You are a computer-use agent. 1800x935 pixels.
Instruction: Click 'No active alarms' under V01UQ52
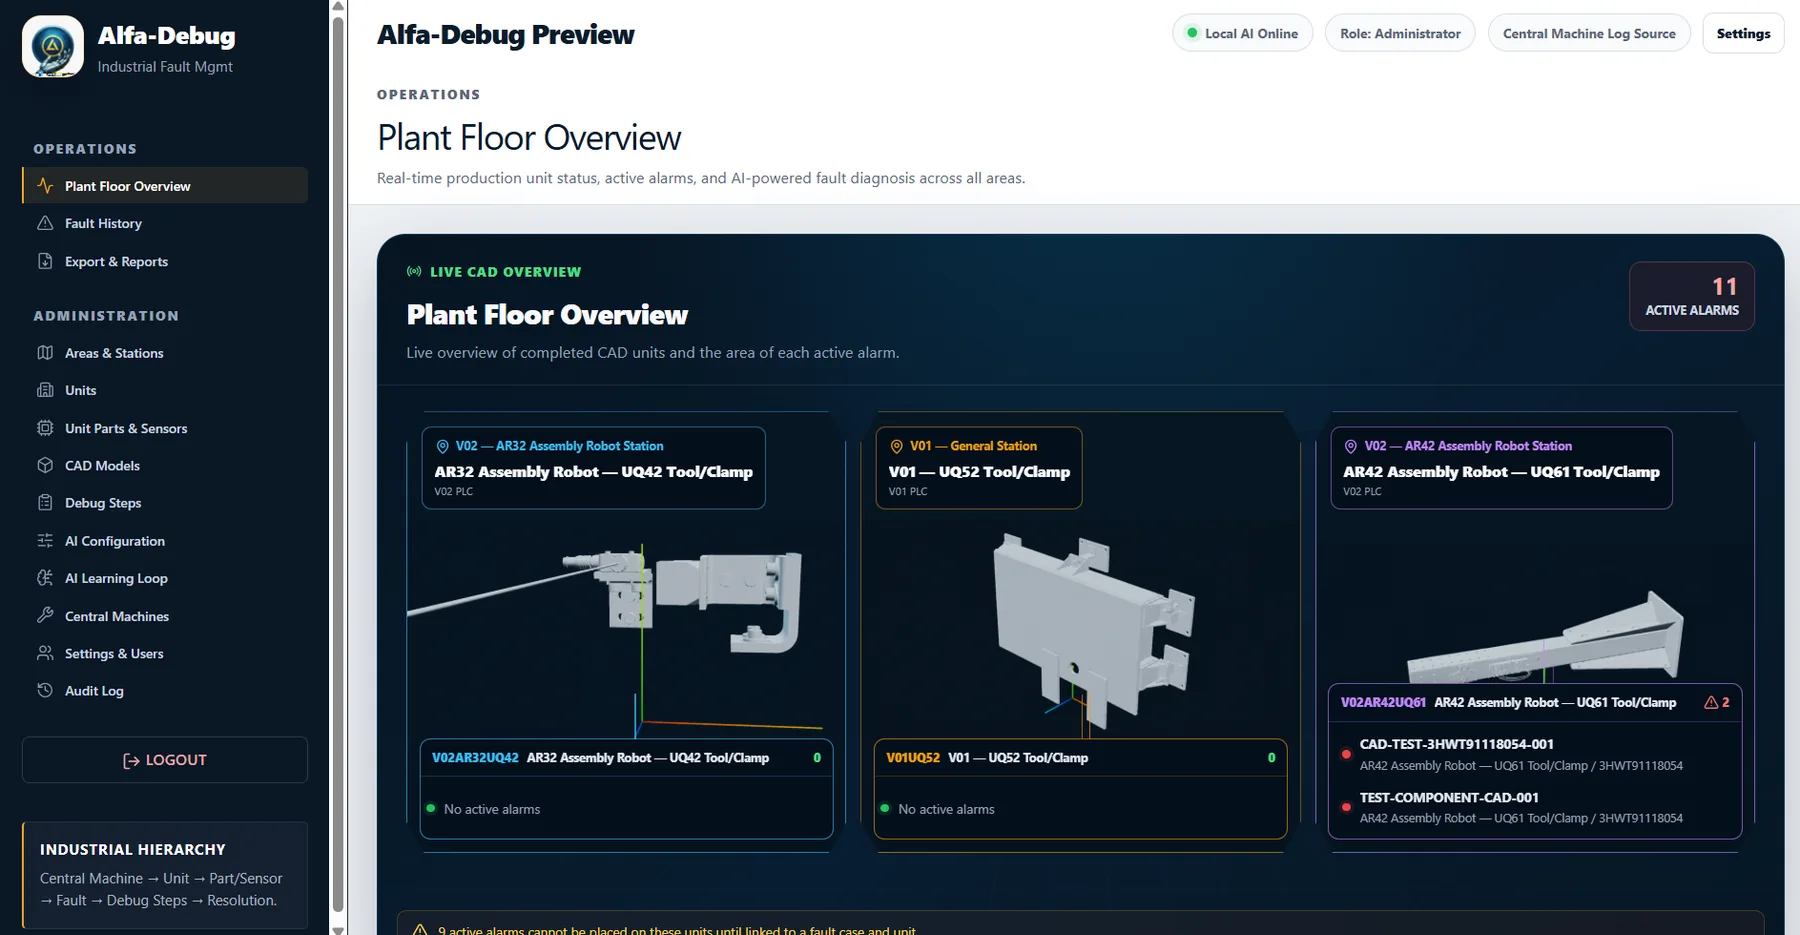coord(946,809)
